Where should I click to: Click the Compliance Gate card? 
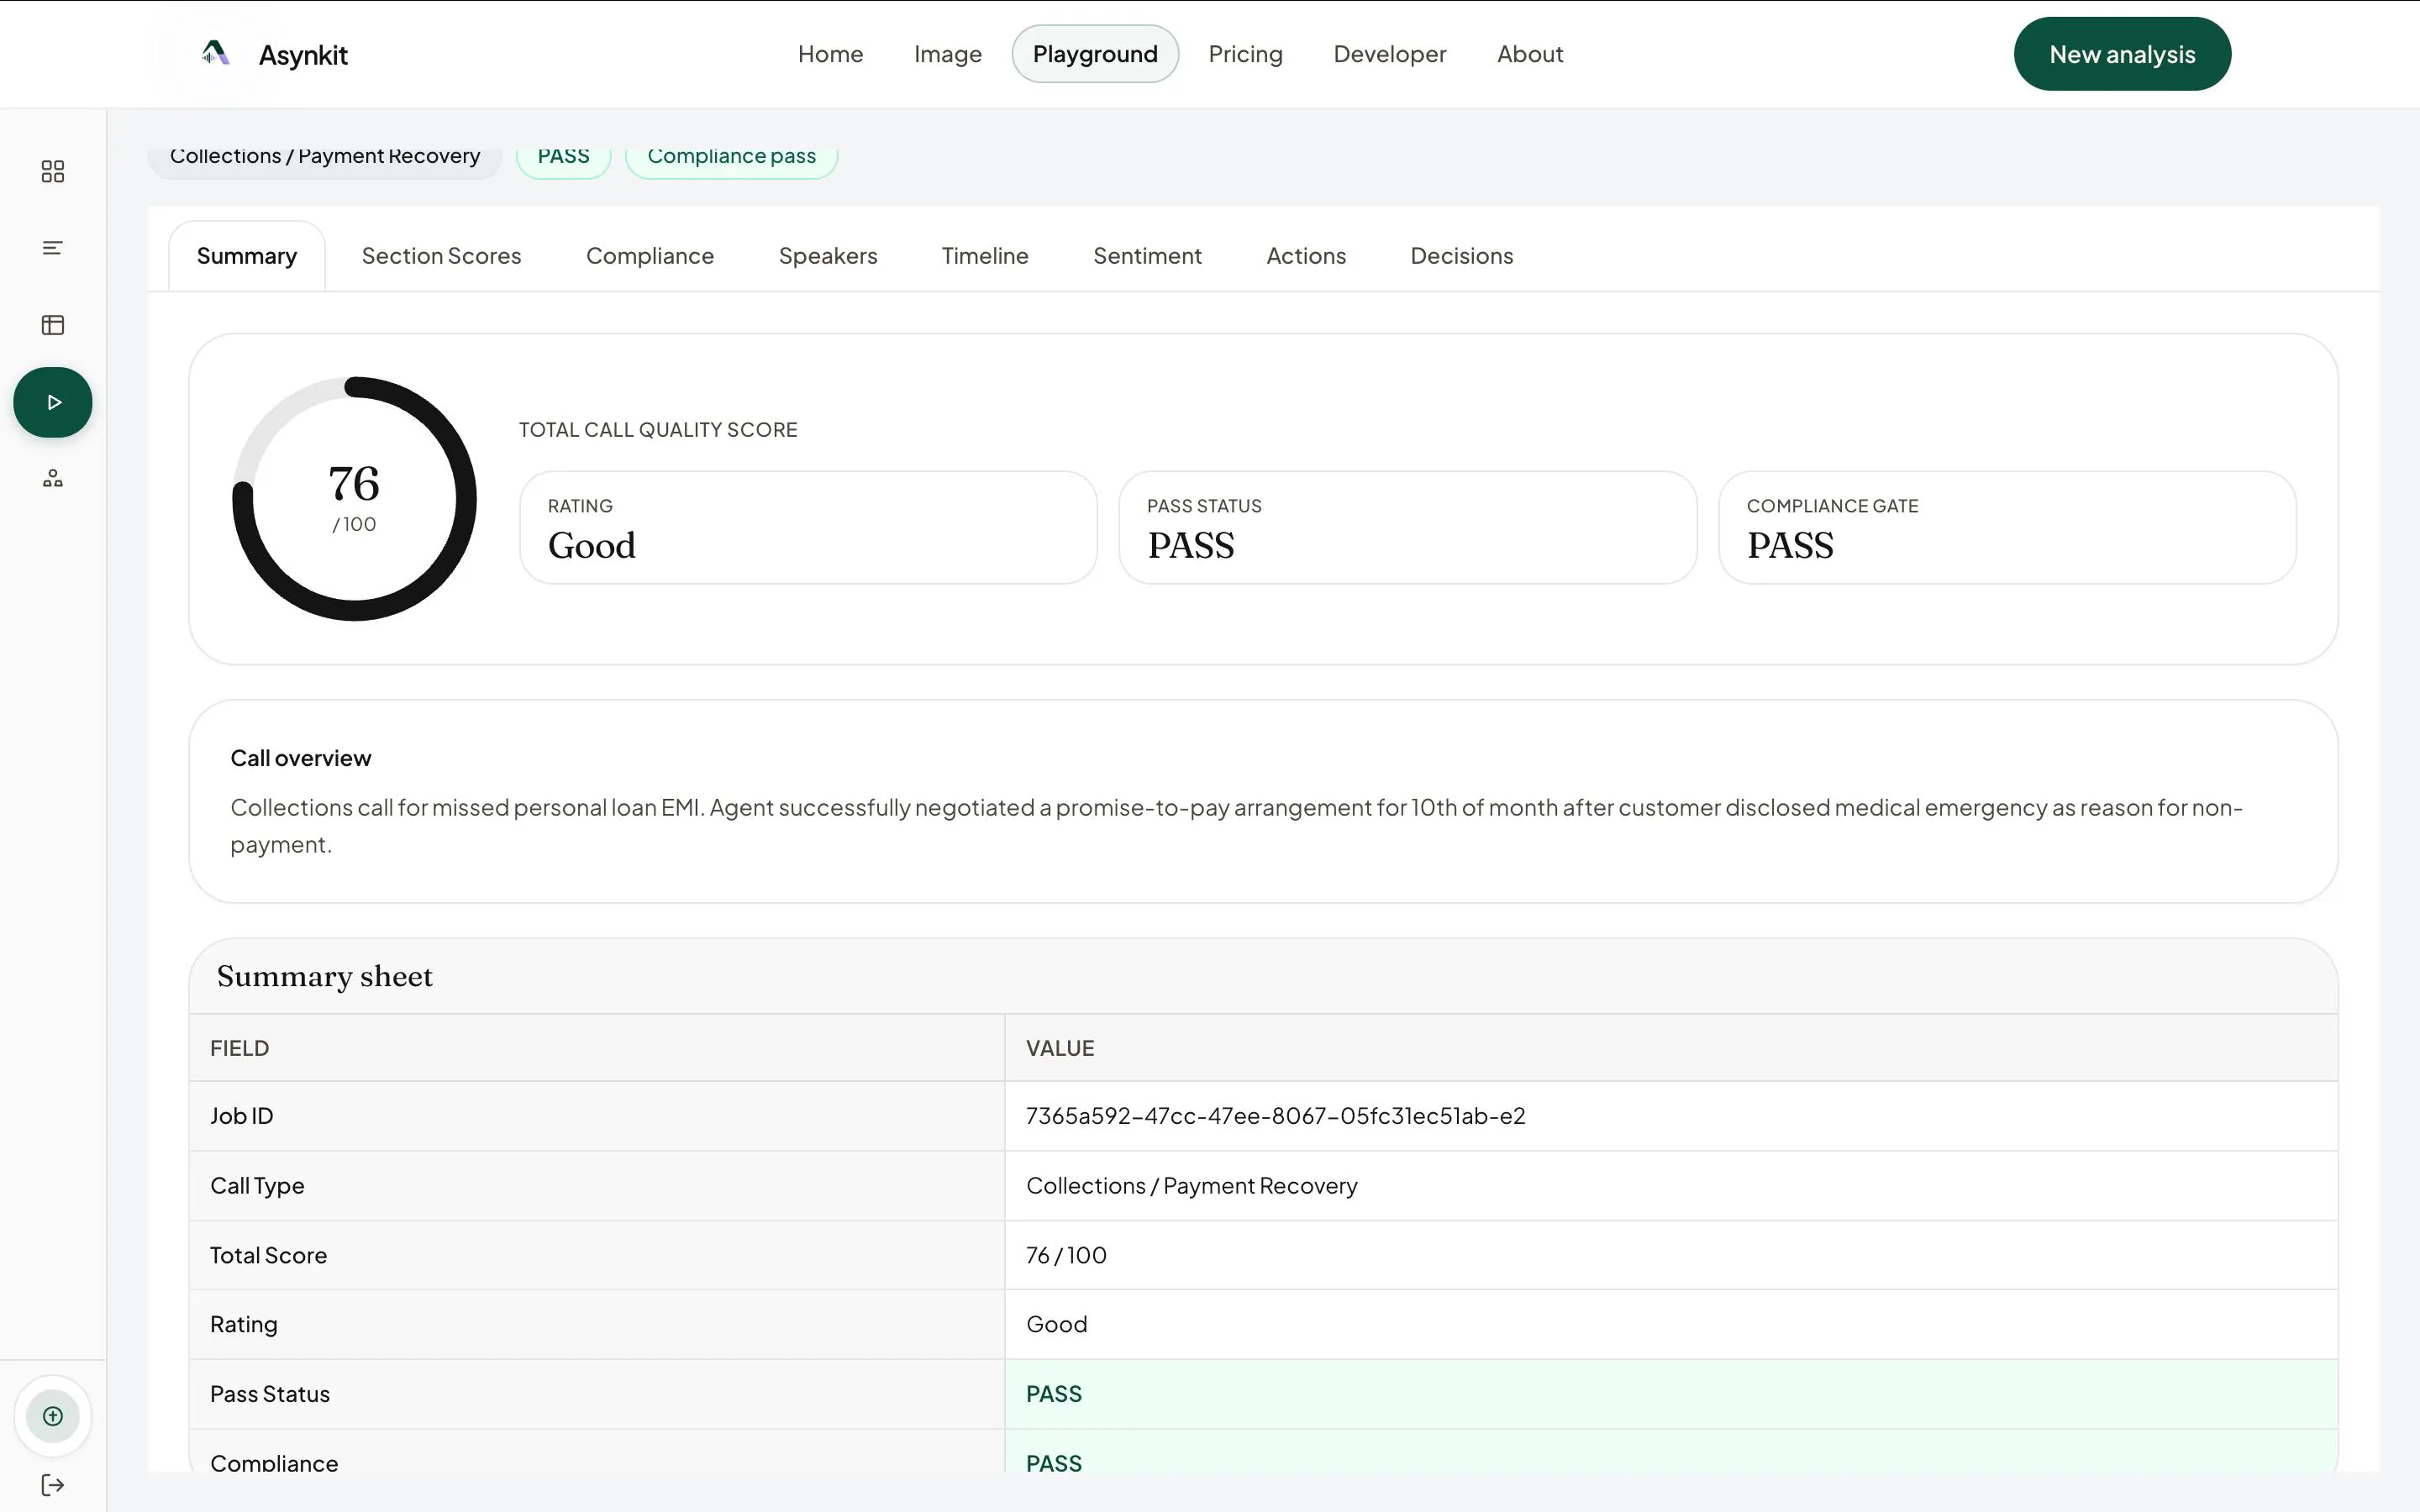2006,527
